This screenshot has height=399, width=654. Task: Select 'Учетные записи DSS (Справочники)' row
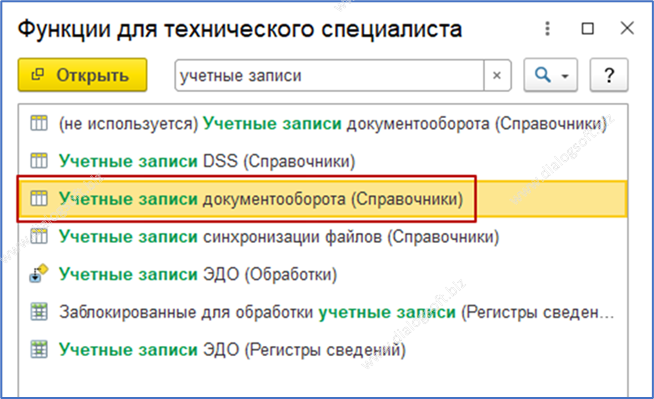tap(323, 161)
